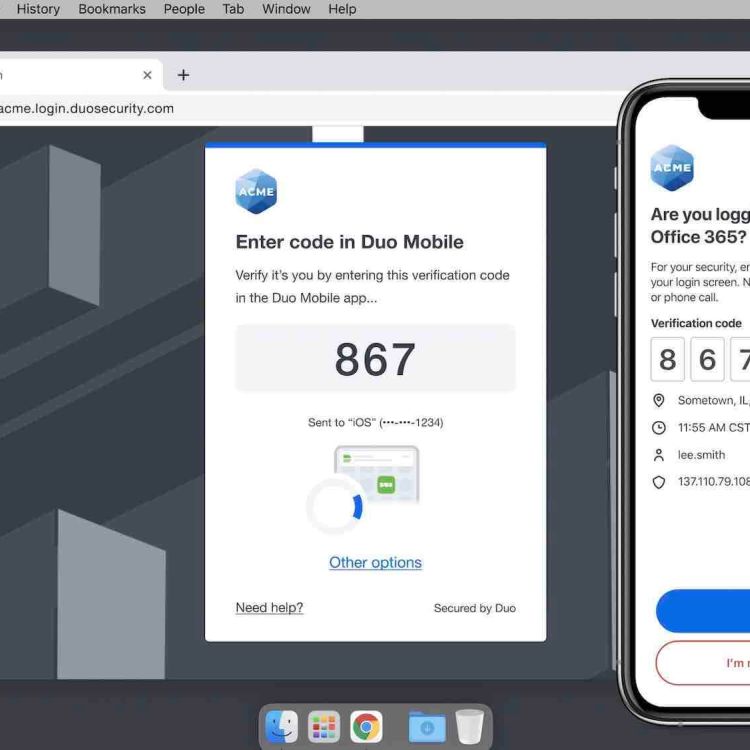Open the People menu
The image size is (750, 750).
click(184, 9)
